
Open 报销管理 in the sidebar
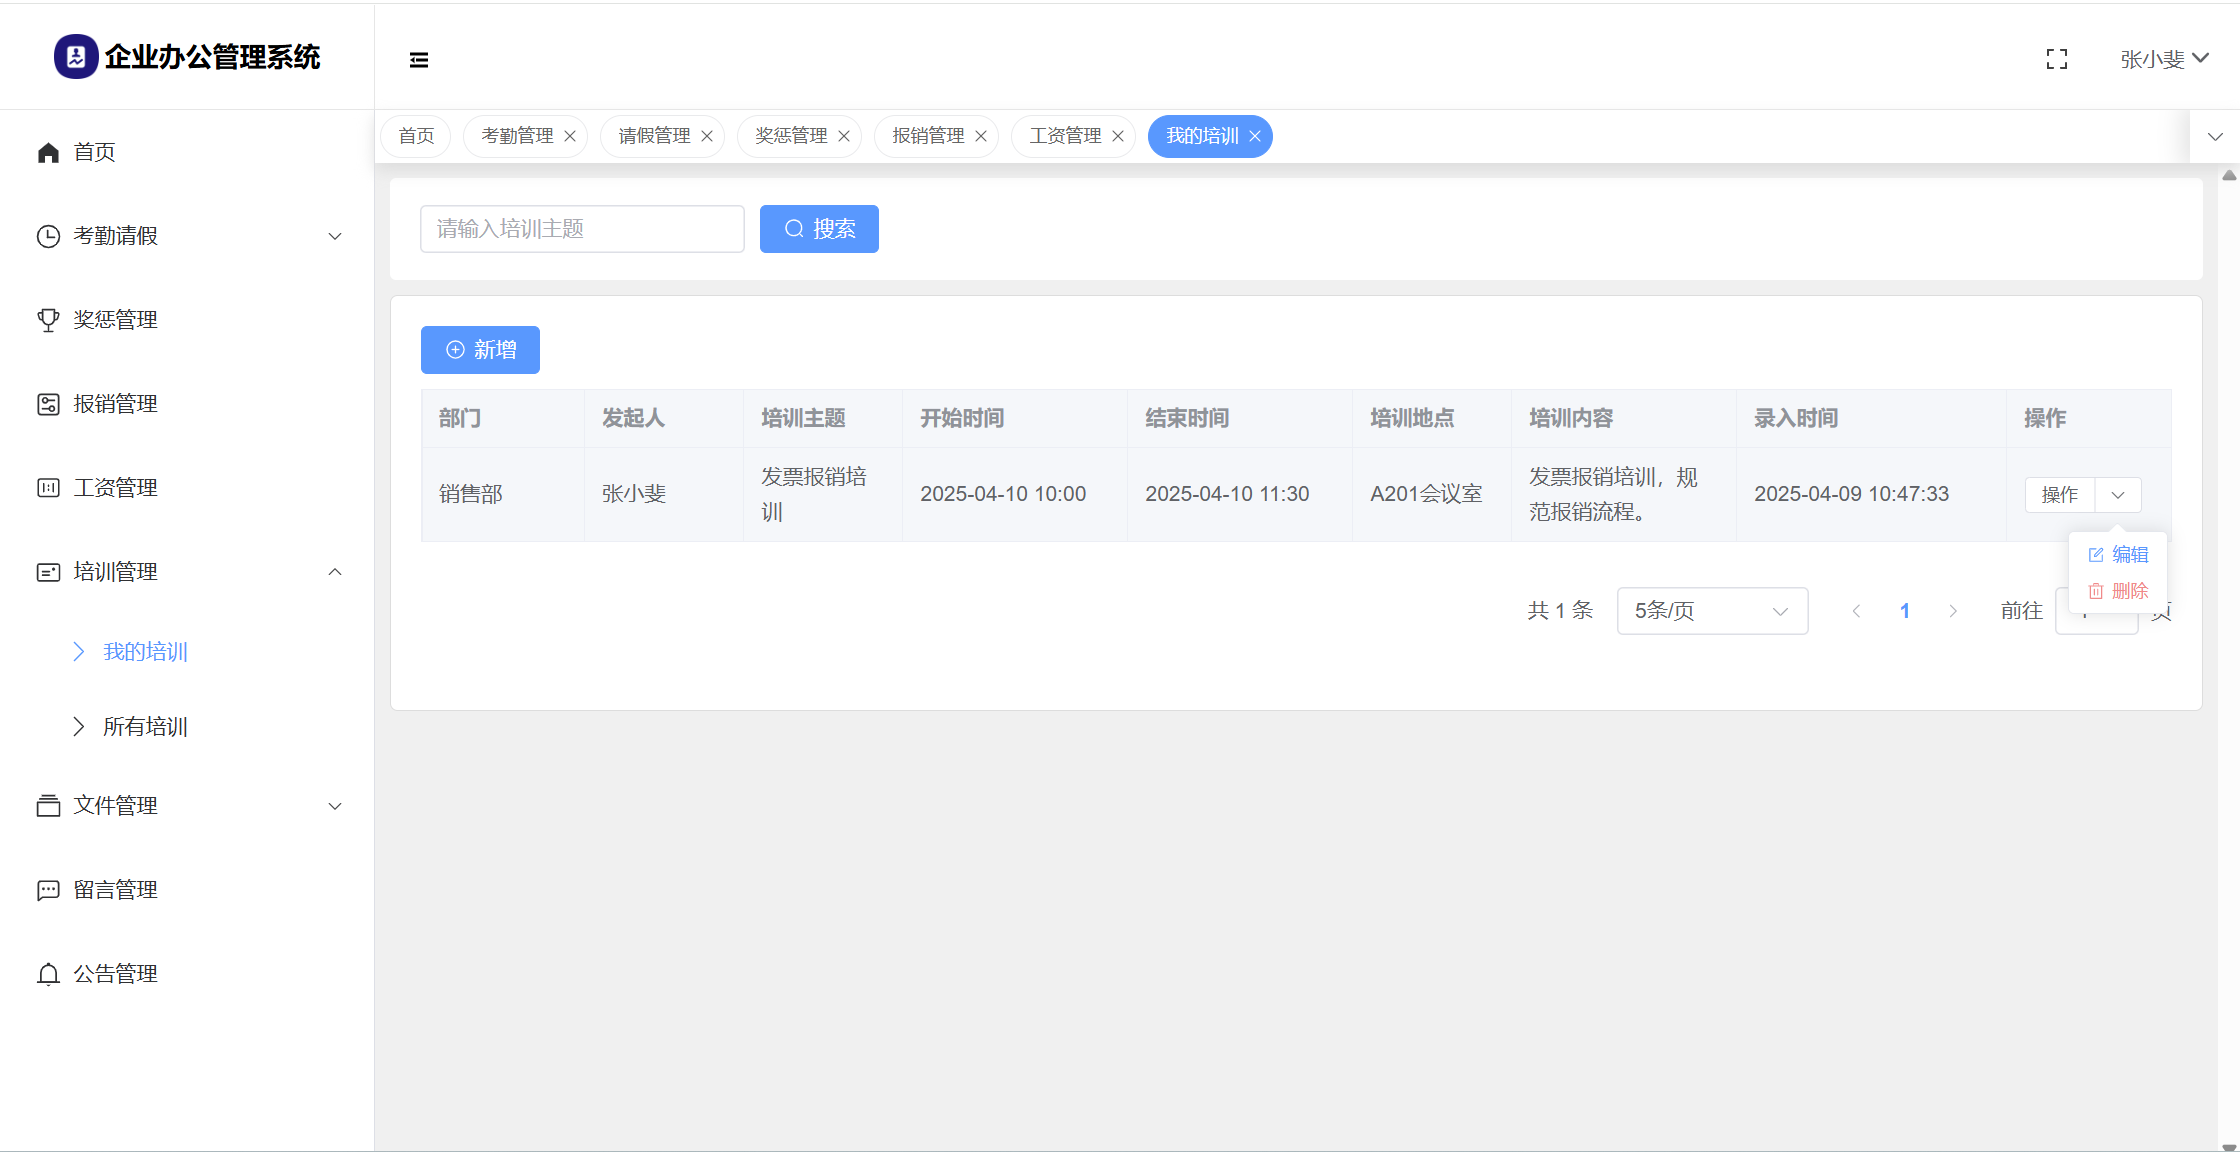coord(115,404)
